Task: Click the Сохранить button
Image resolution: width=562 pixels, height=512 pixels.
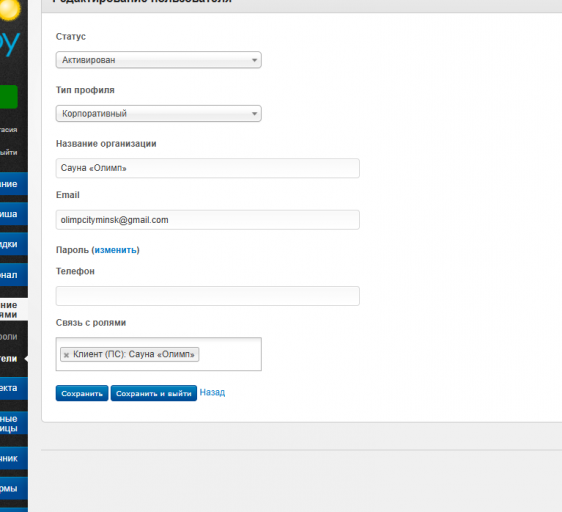Action: pos(82,393)
